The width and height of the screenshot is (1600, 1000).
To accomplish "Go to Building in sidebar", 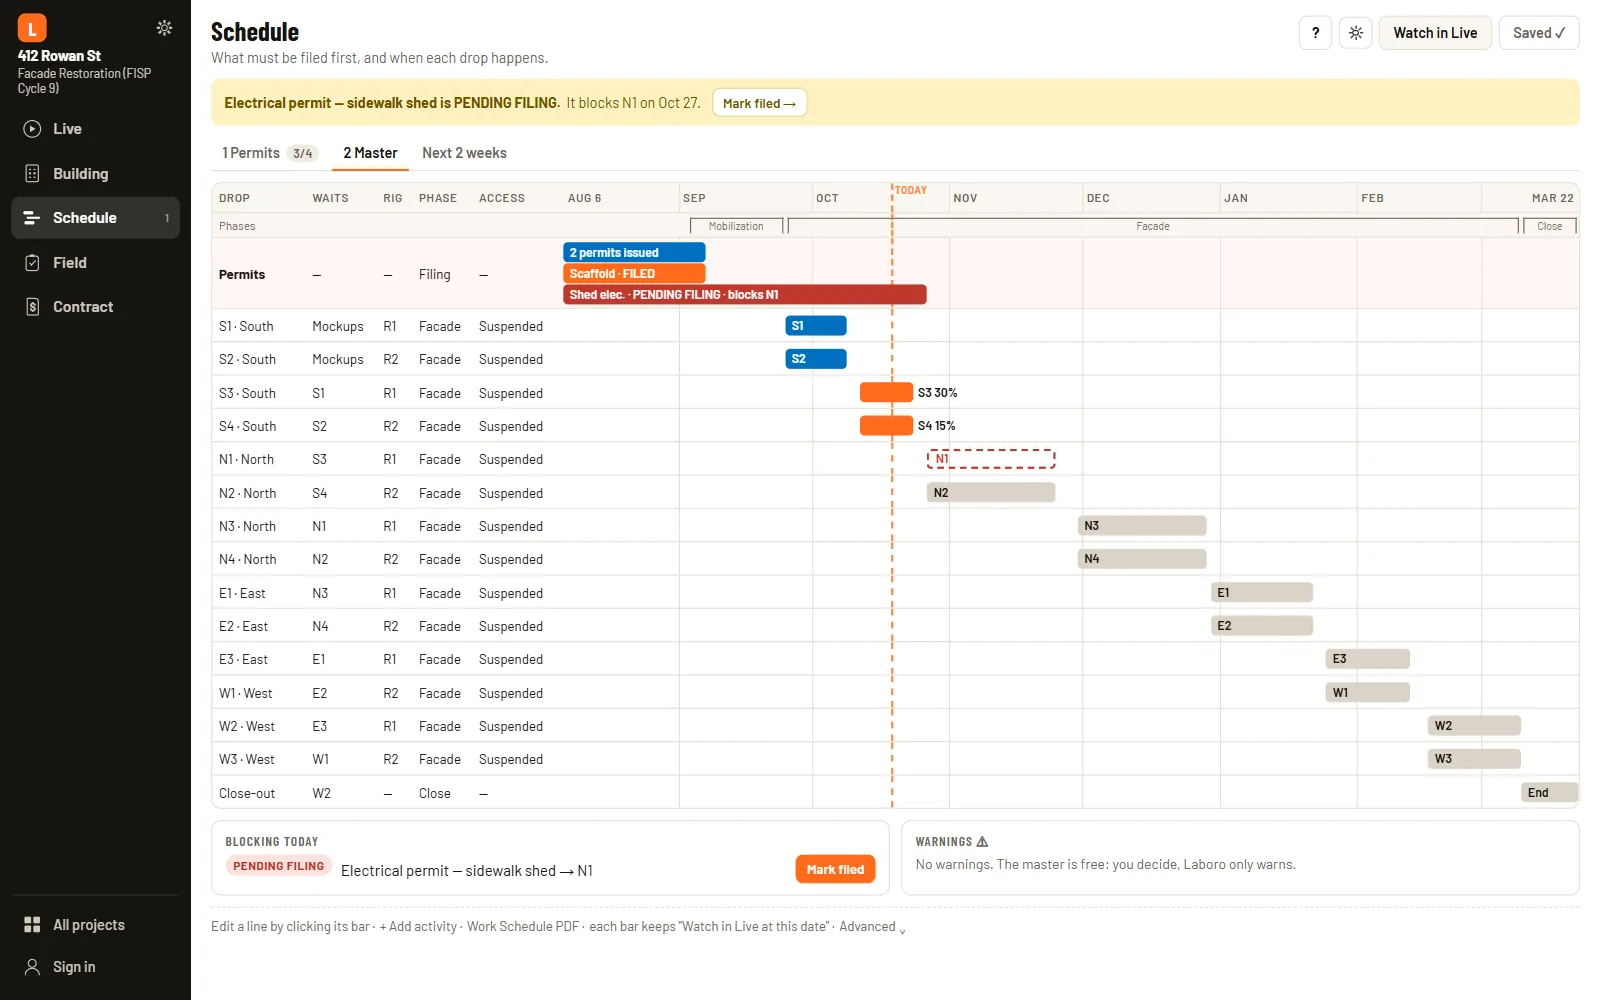I will [x=95, y=174].
